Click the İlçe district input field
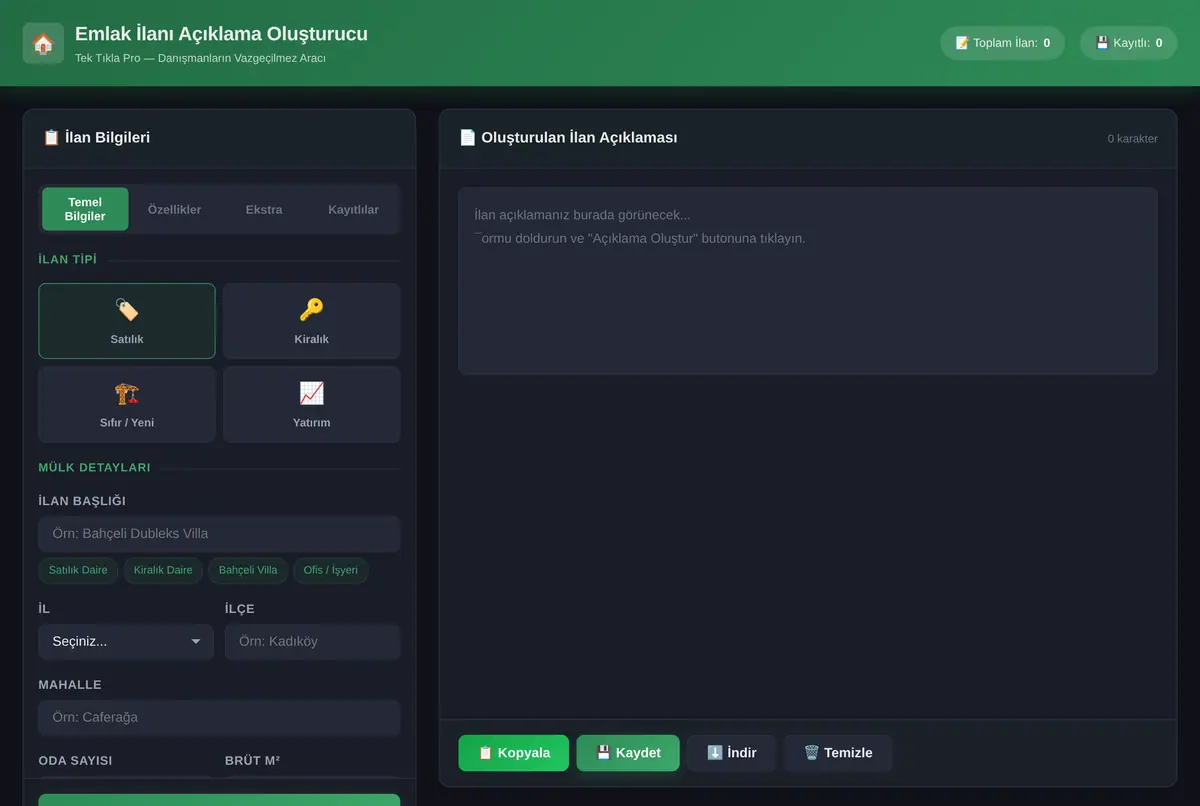 pos(312,642)
